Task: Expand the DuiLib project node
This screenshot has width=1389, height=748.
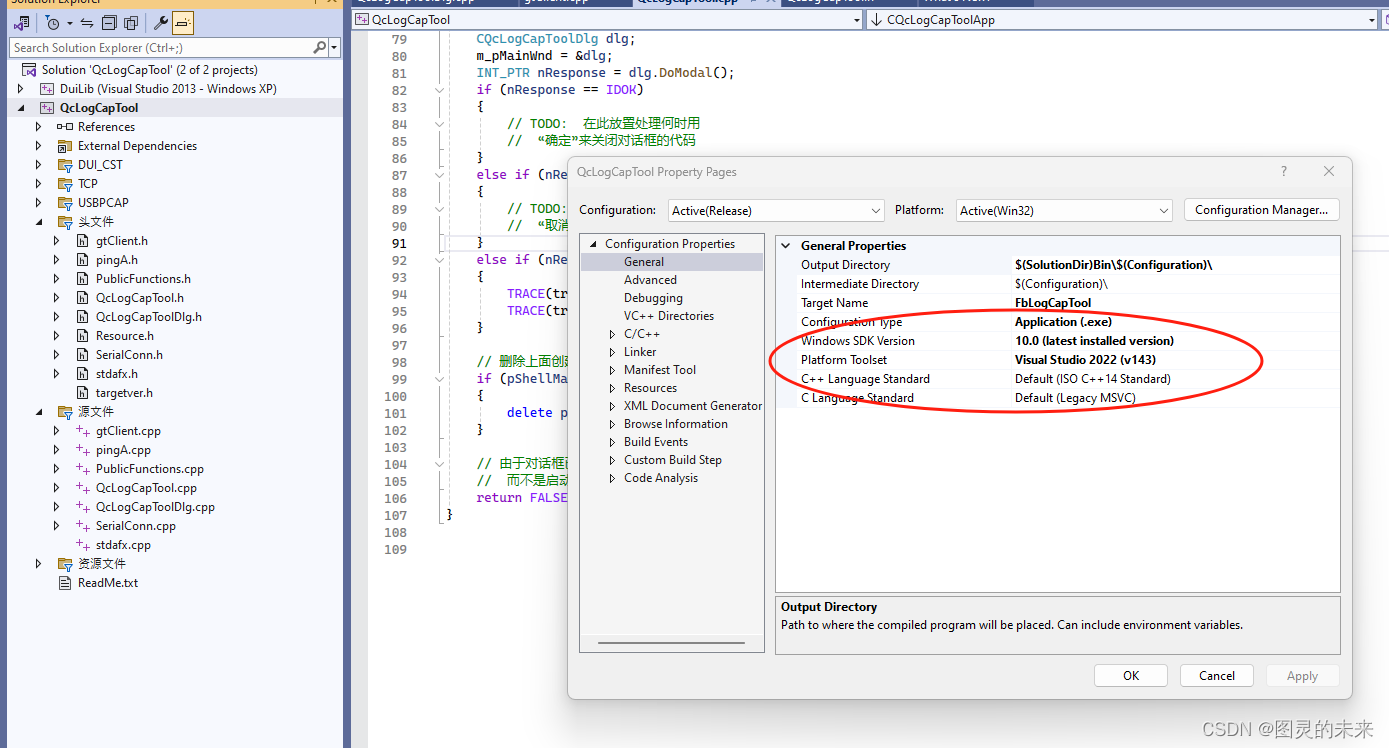Action: 21,89
